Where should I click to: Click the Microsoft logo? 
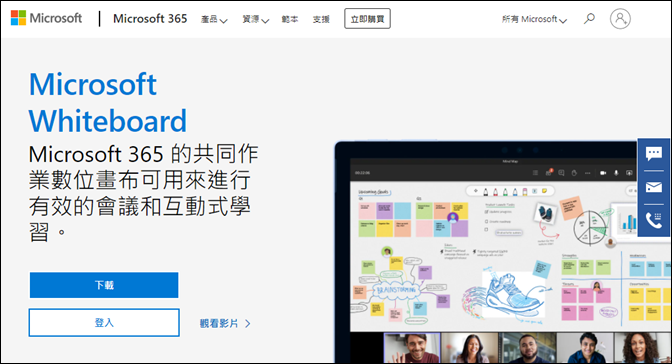(46, 18)
